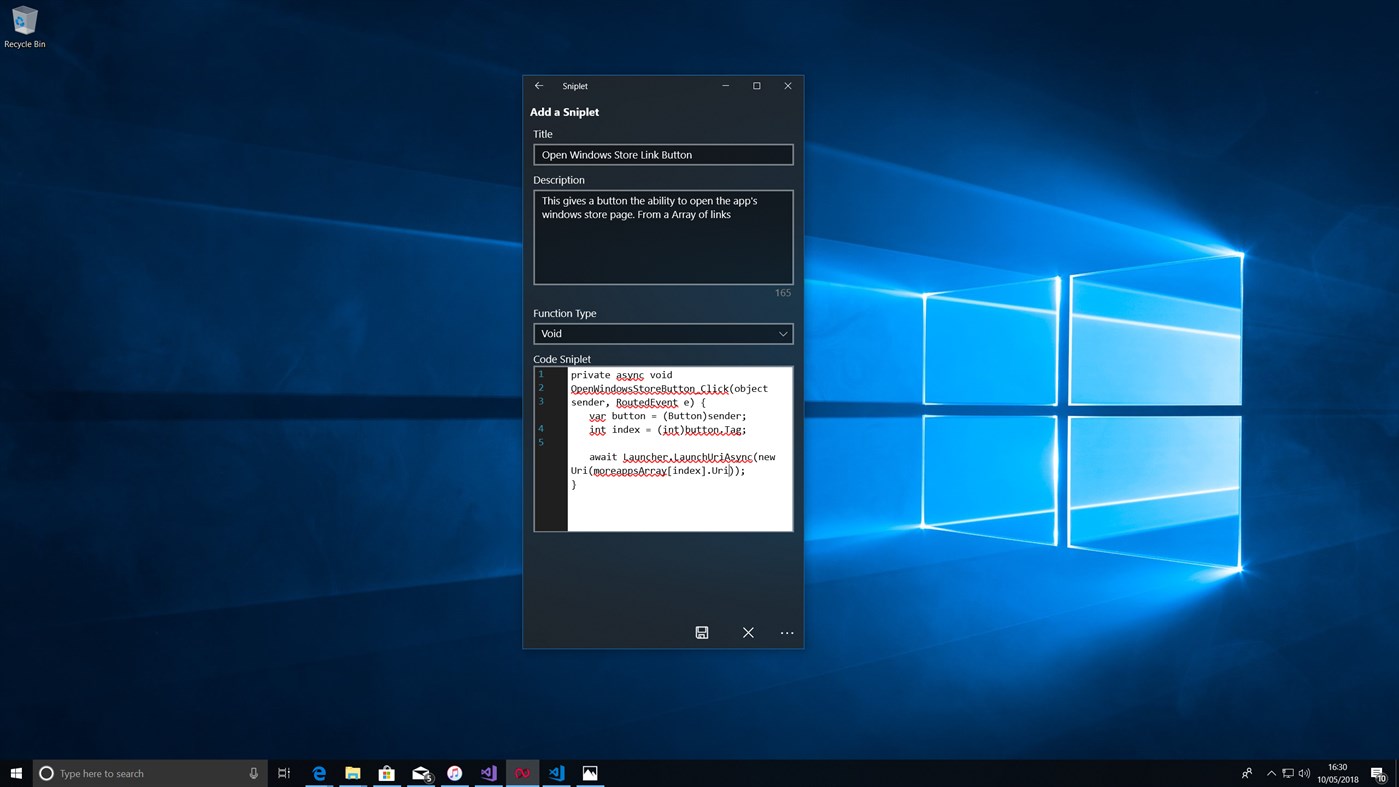
Task: Open the People icon in the system tray
Action: pyautogui.click(x=1247, y=773)
